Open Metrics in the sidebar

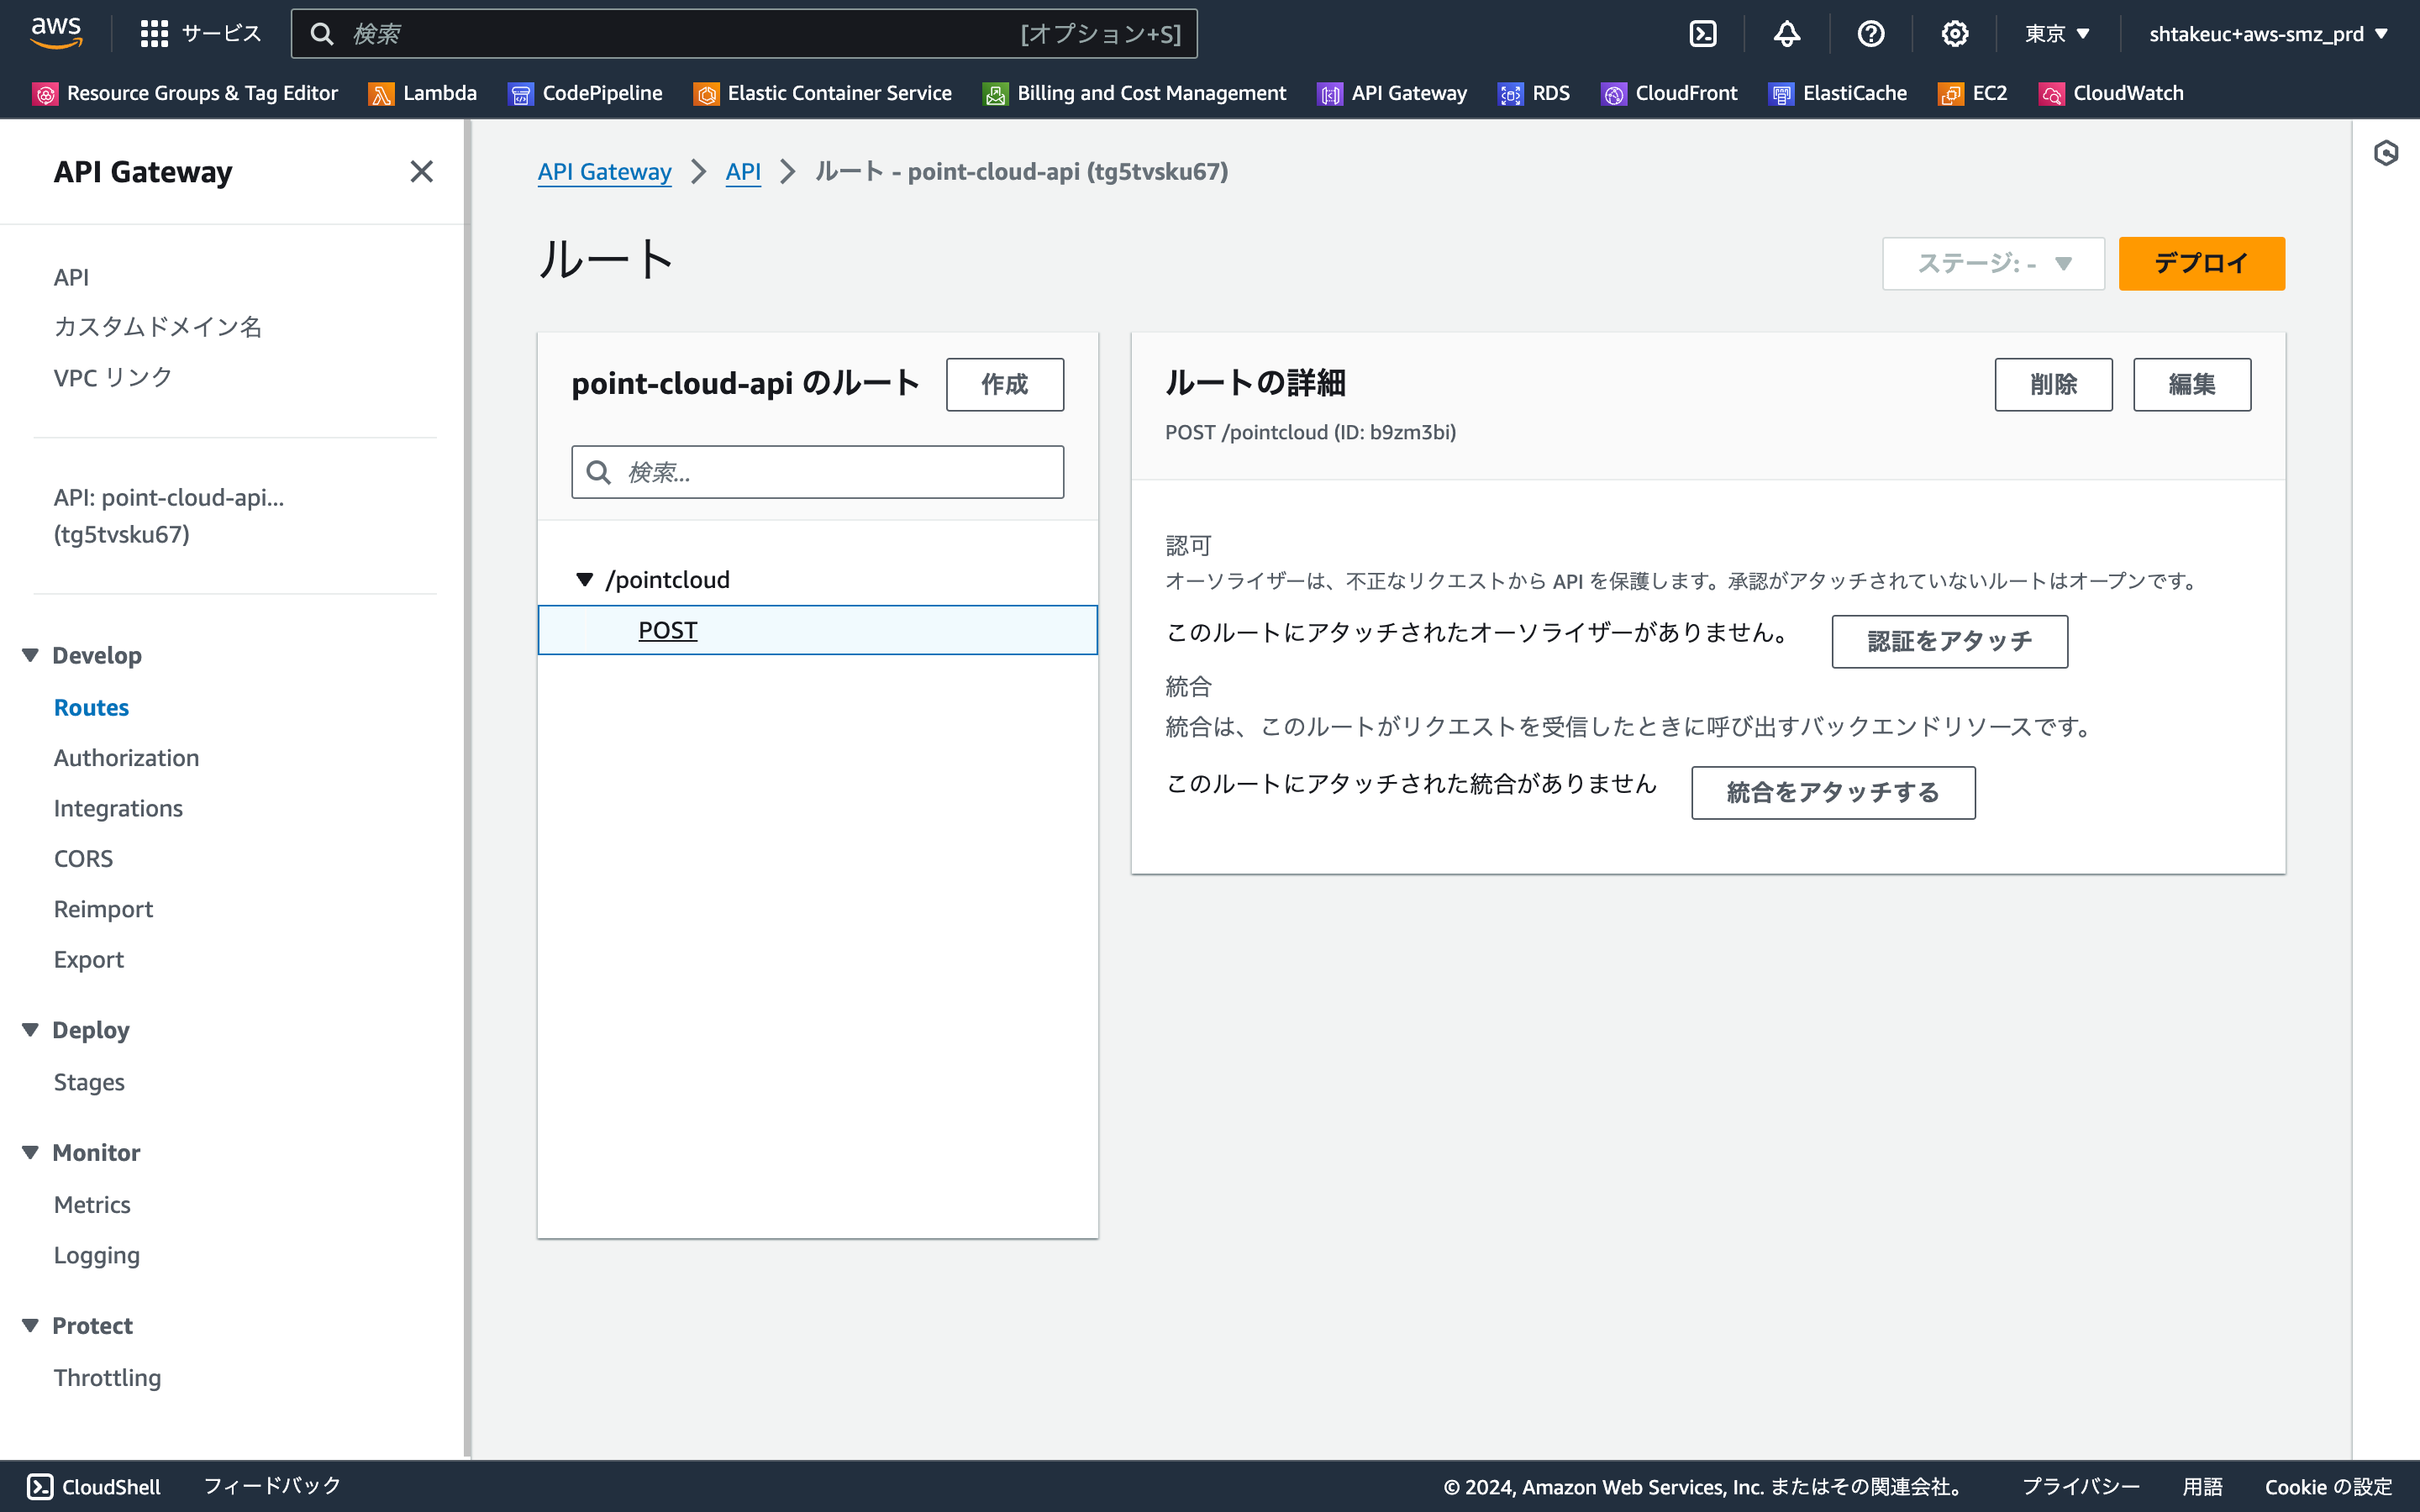(x=92, y=1204)
